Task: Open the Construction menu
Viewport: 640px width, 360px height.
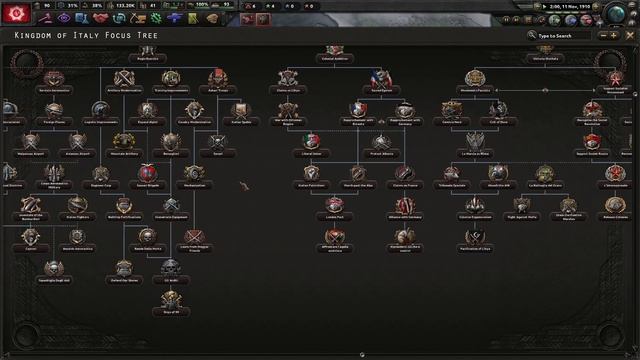Action: [138, 18]
